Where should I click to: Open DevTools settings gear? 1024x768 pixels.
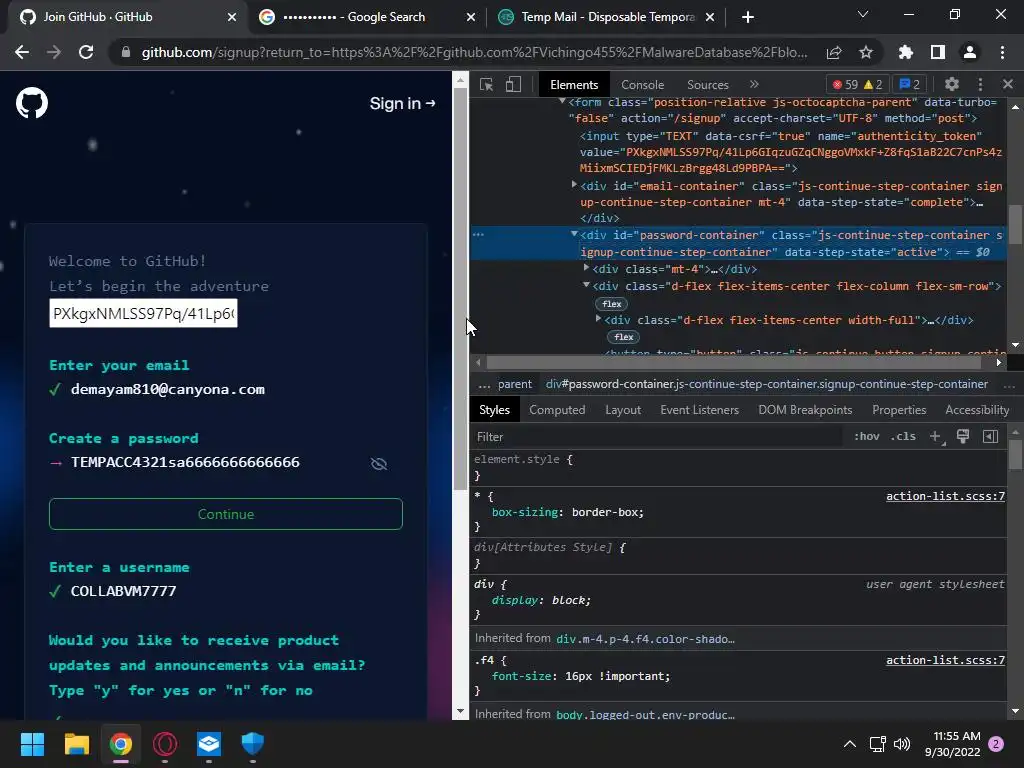[x=952, y=84]
